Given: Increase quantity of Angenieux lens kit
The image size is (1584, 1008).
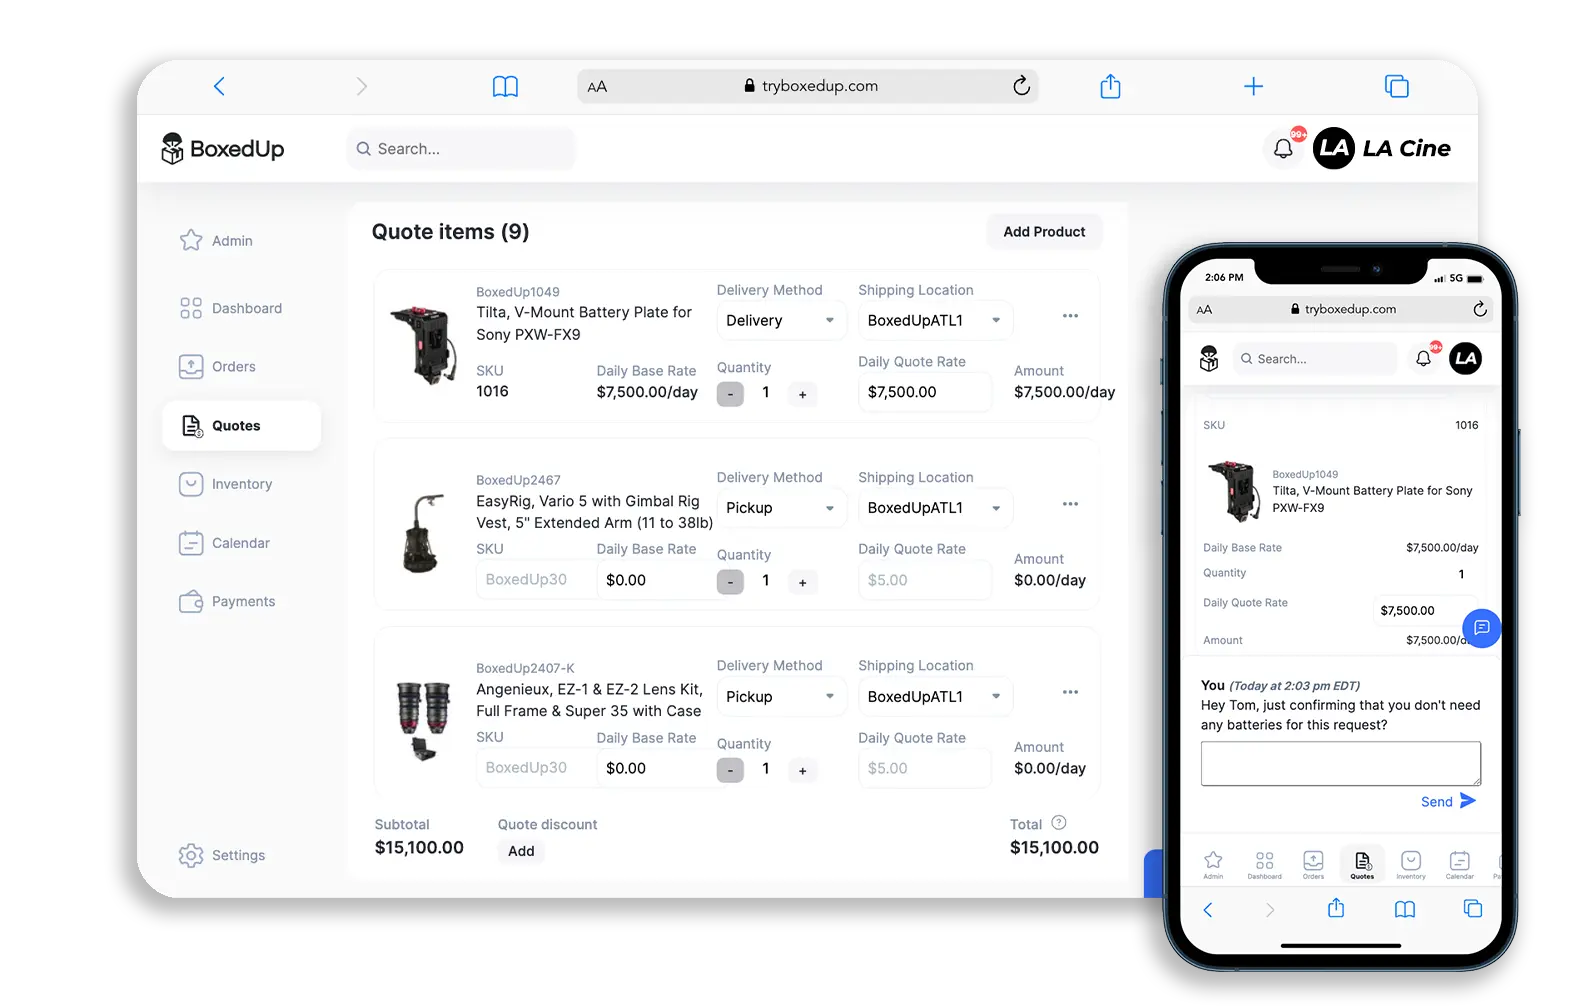Looking at the screenshot, I should 802,770.
